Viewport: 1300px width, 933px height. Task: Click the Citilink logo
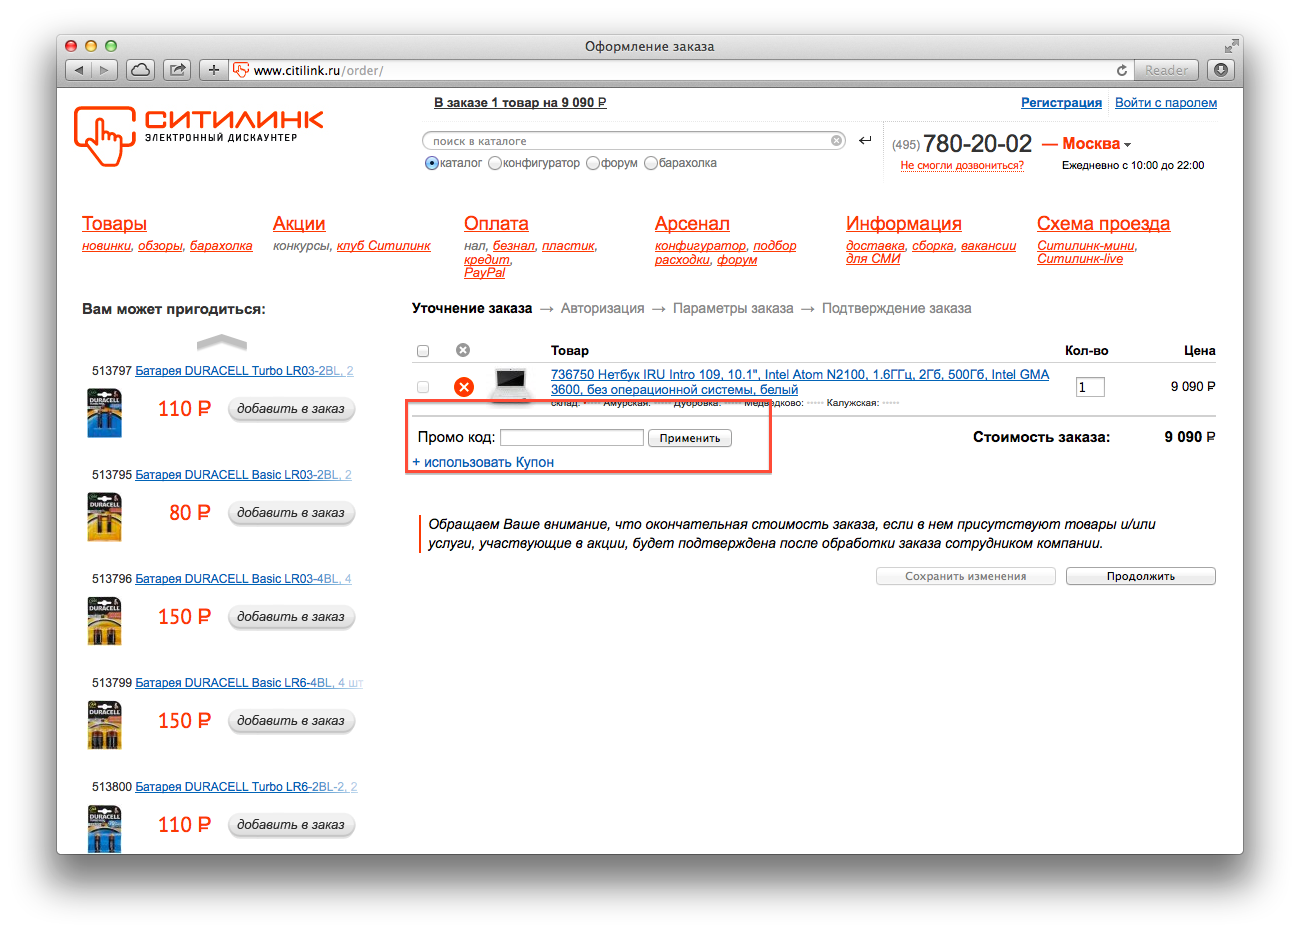(x=198, y=135)
